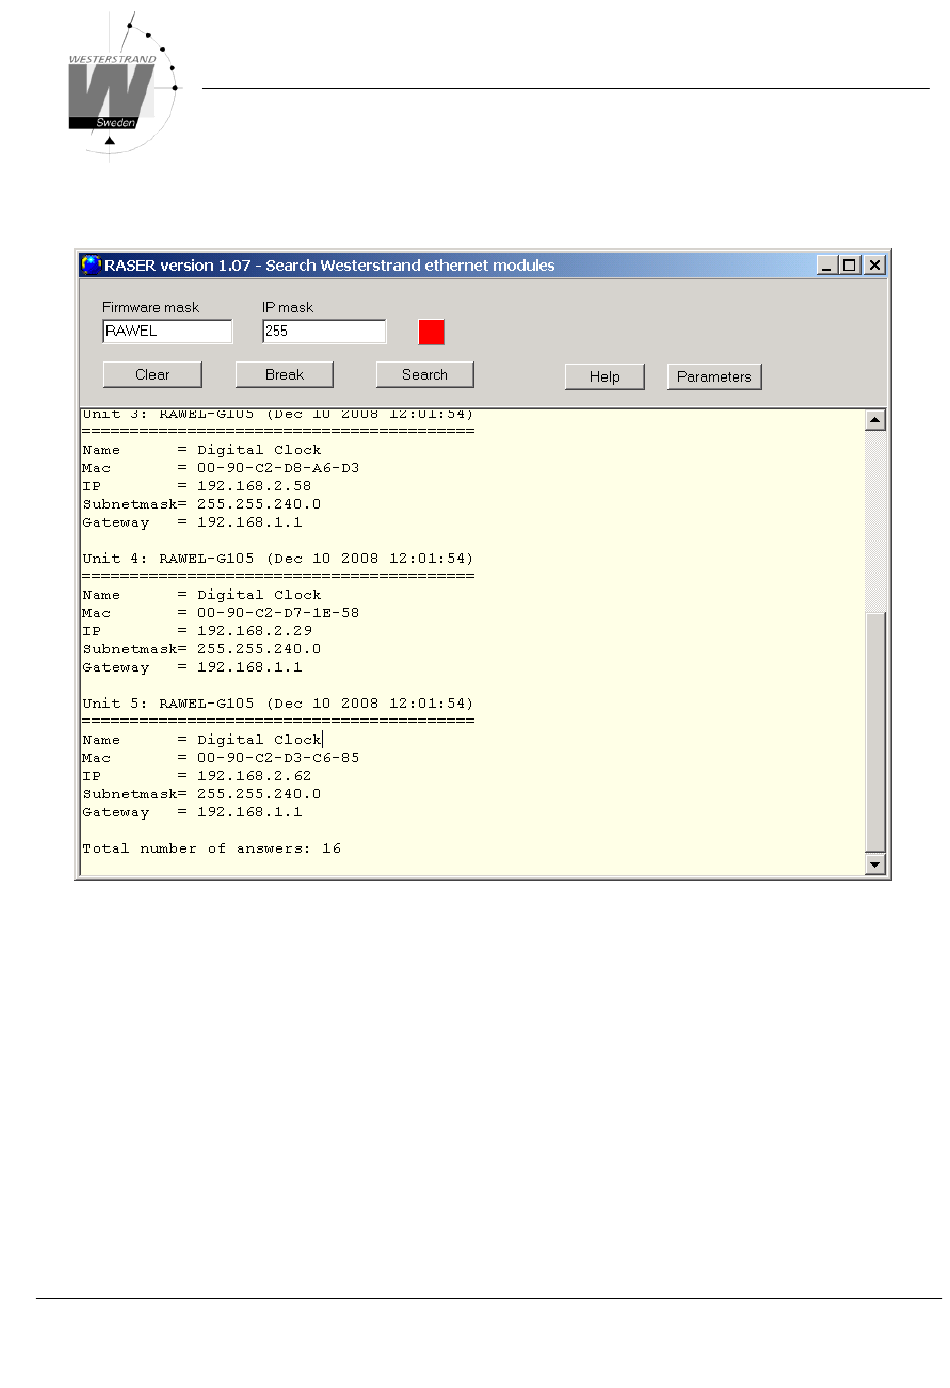Open the Help button
The height and width of the screenshot is (1388, 950).
[604, 377]
